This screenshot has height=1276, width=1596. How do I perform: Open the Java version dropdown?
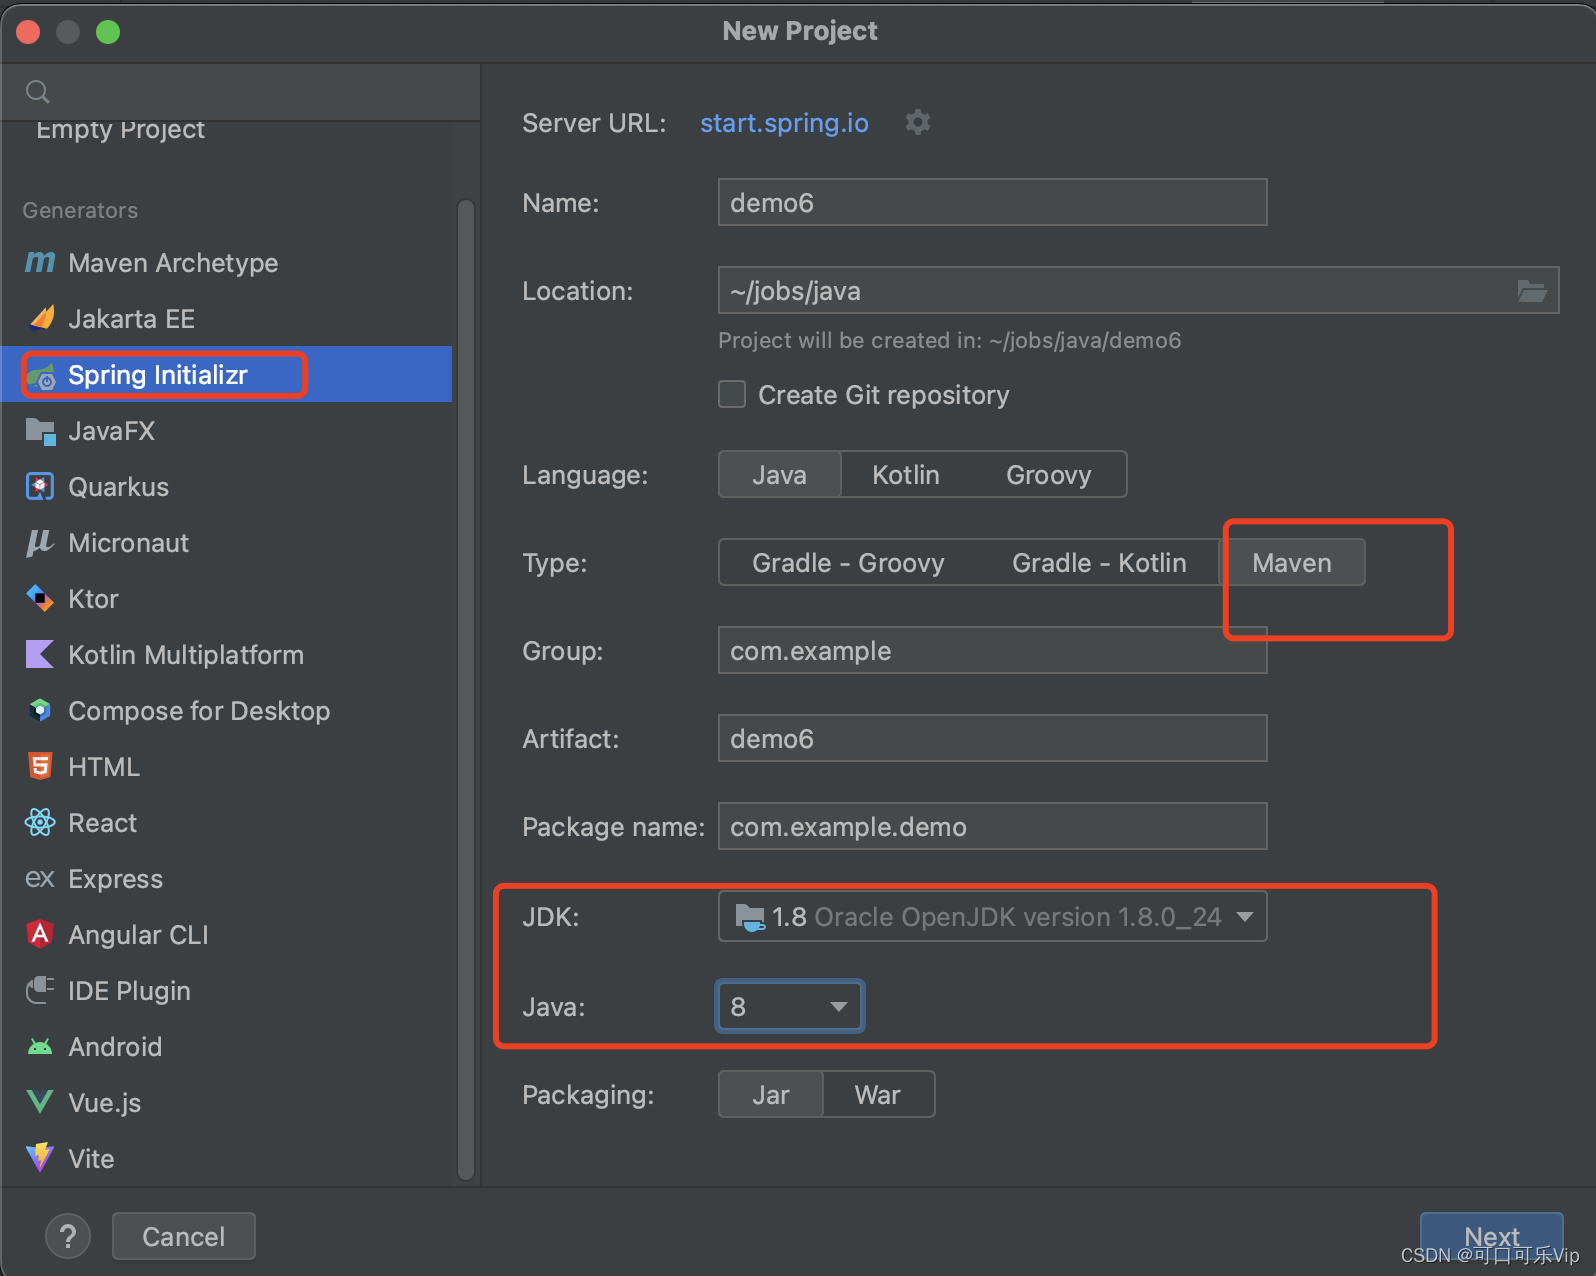click(x=790, y=1006)
